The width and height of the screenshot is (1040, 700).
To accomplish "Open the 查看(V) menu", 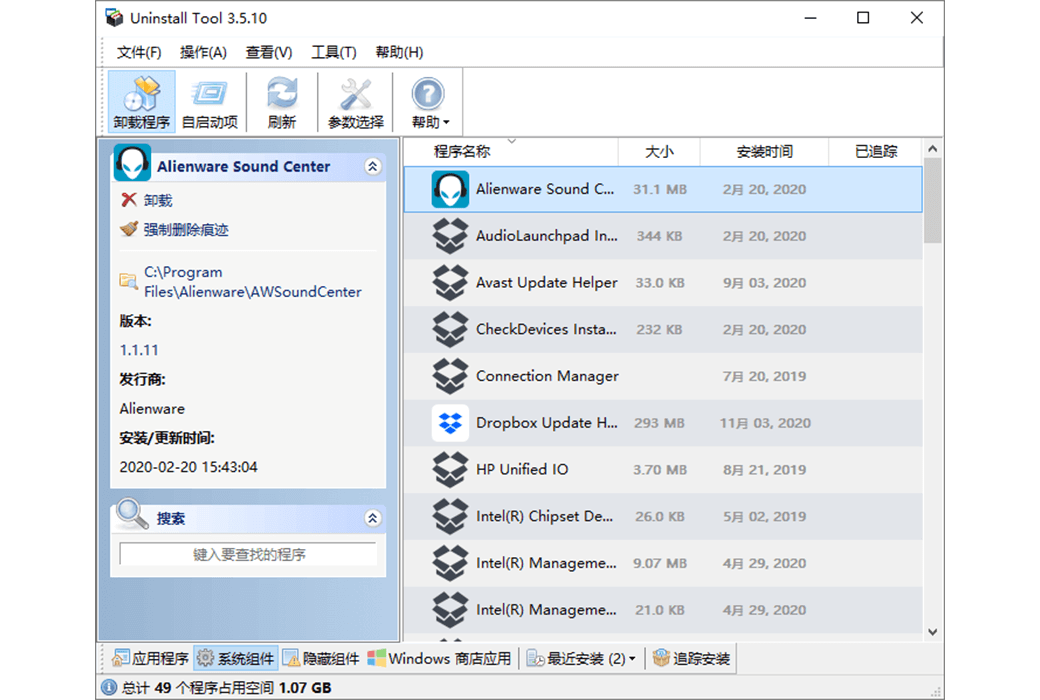I will point(269,52).
